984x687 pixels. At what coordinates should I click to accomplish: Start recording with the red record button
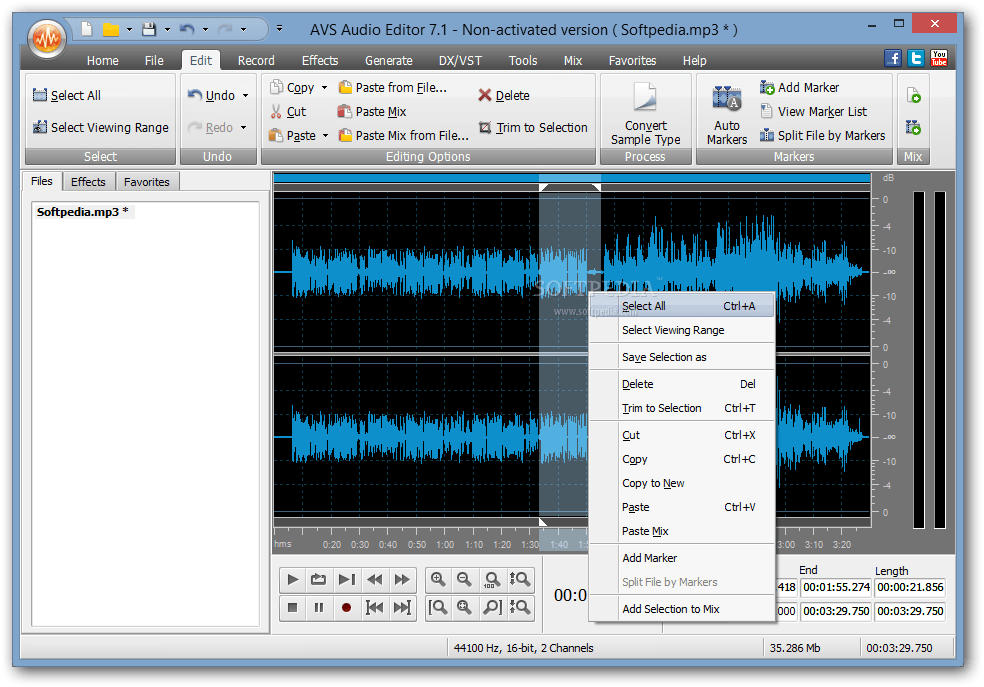pos(345,607)
